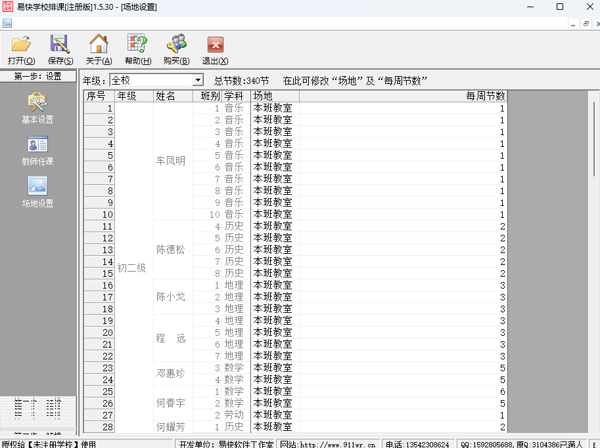Select row number 16 in 序号 column
Screen dimensions: 600x448
pos(99,286)
